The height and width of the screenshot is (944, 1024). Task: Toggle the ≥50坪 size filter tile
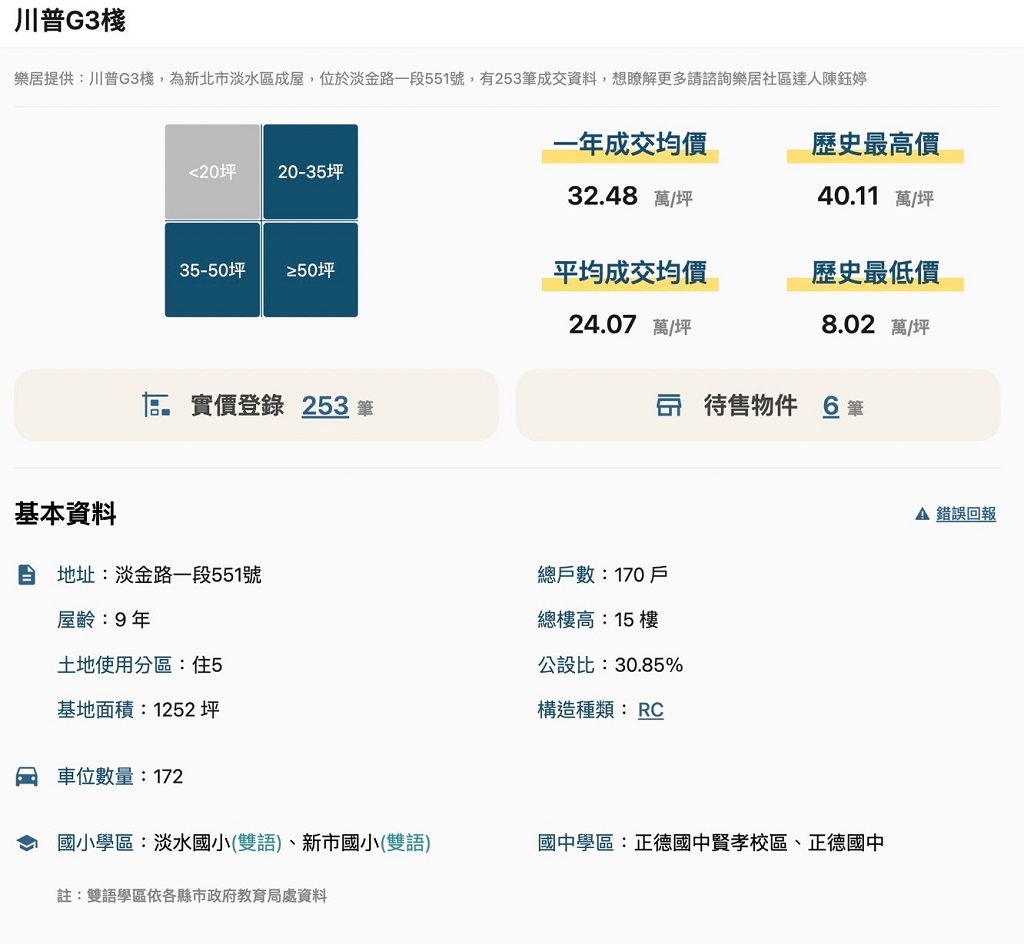tap(310, 270)
